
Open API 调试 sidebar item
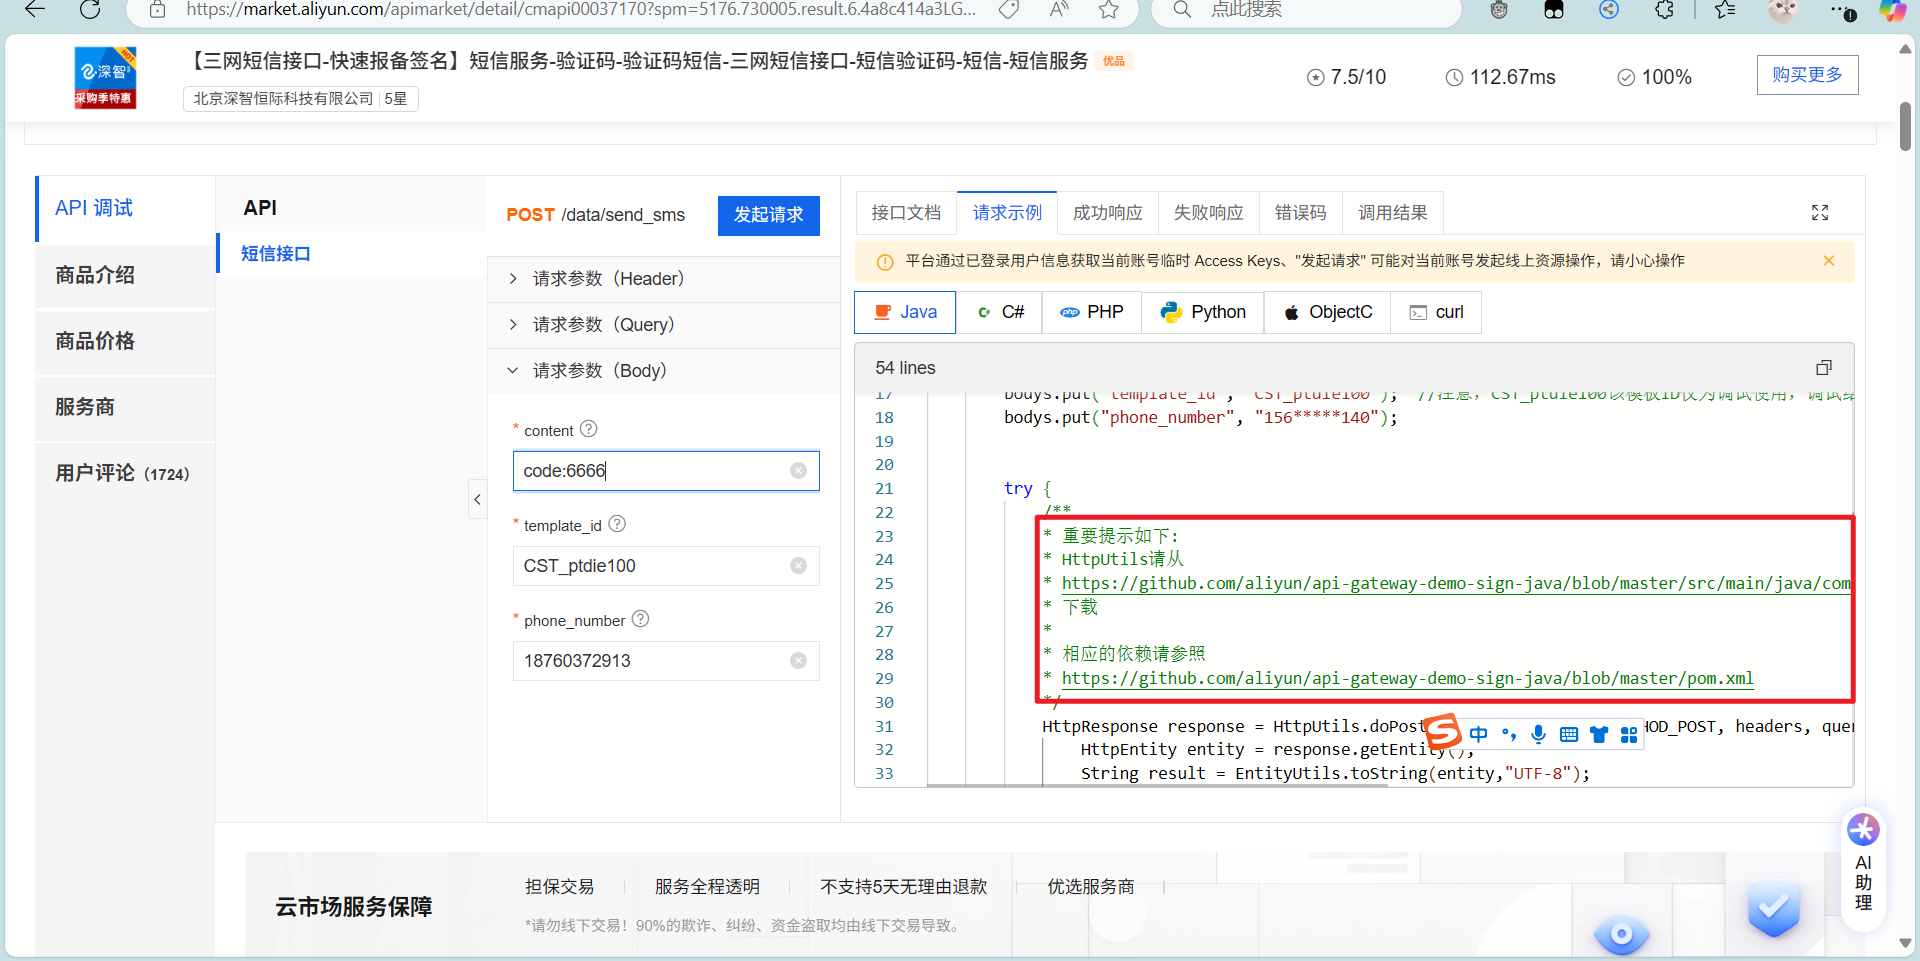(x=125, y=208)
